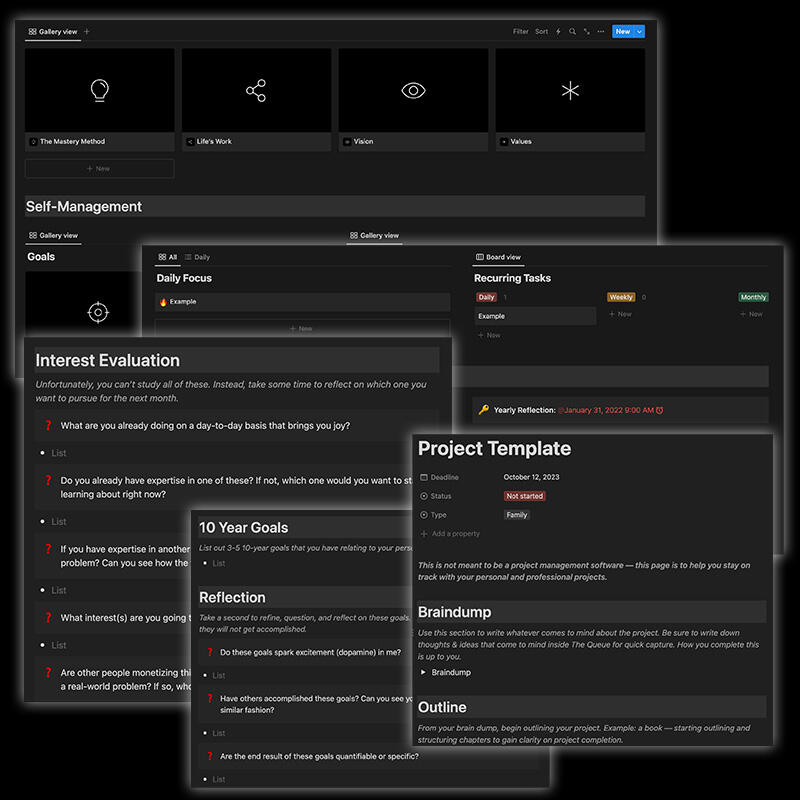This screenshot has width=800, height=800.
Task: Open the three-dots more options menu
Action: pyautogui.click(x=600, y=32)
